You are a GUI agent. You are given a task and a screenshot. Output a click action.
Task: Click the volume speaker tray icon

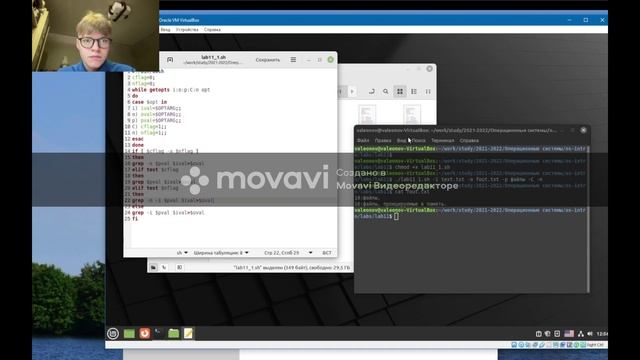(590, 333)
